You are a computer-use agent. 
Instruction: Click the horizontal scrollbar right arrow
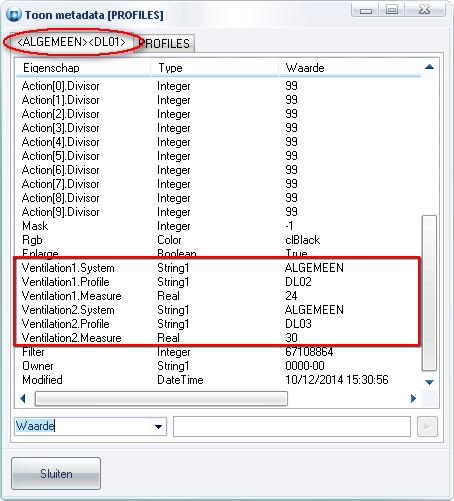coord(413,398)
